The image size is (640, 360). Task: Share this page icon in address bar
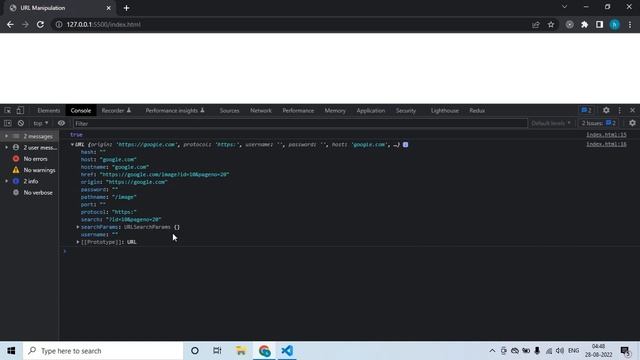tap(536, 24)
